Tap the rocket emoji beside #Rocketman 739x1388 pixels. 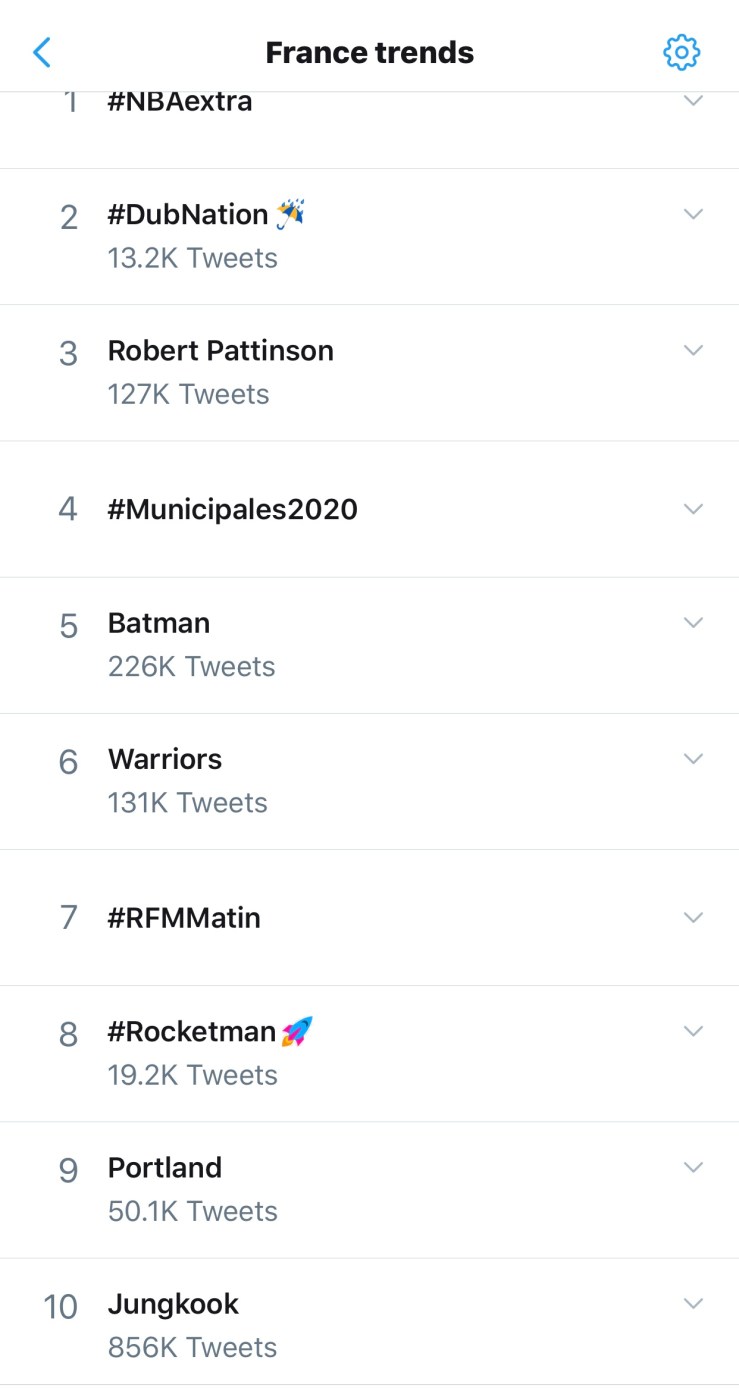click(x=297, y=1031)
